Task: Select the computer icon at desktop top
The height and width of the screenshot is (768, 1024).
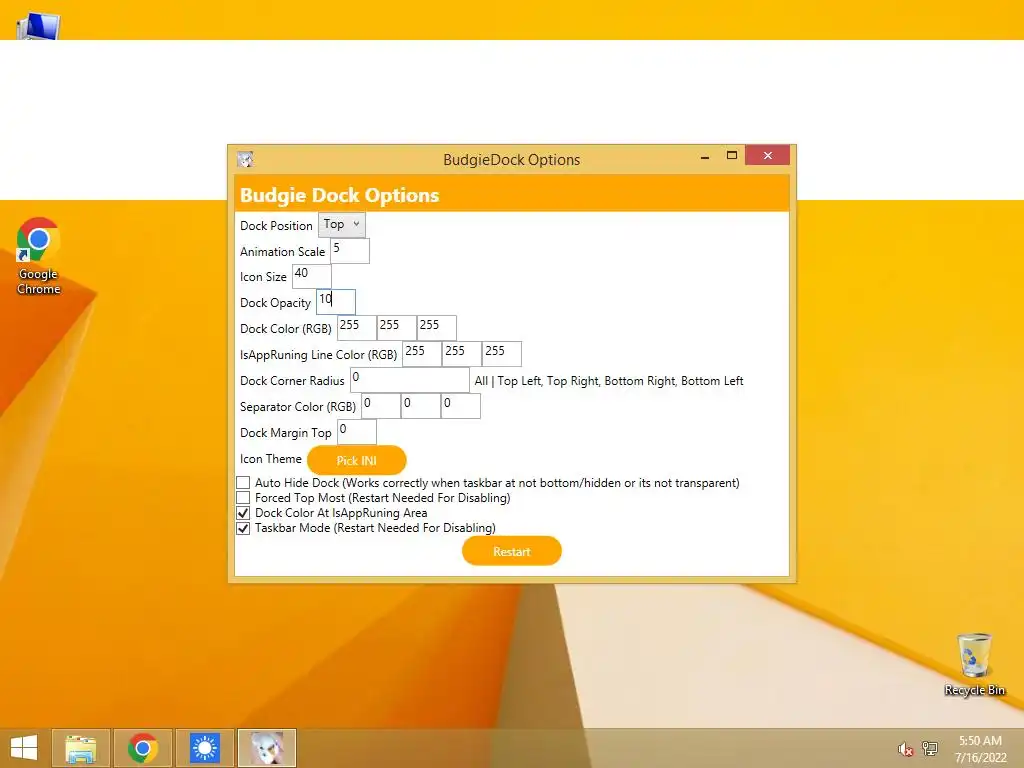Action: point(39,25)
